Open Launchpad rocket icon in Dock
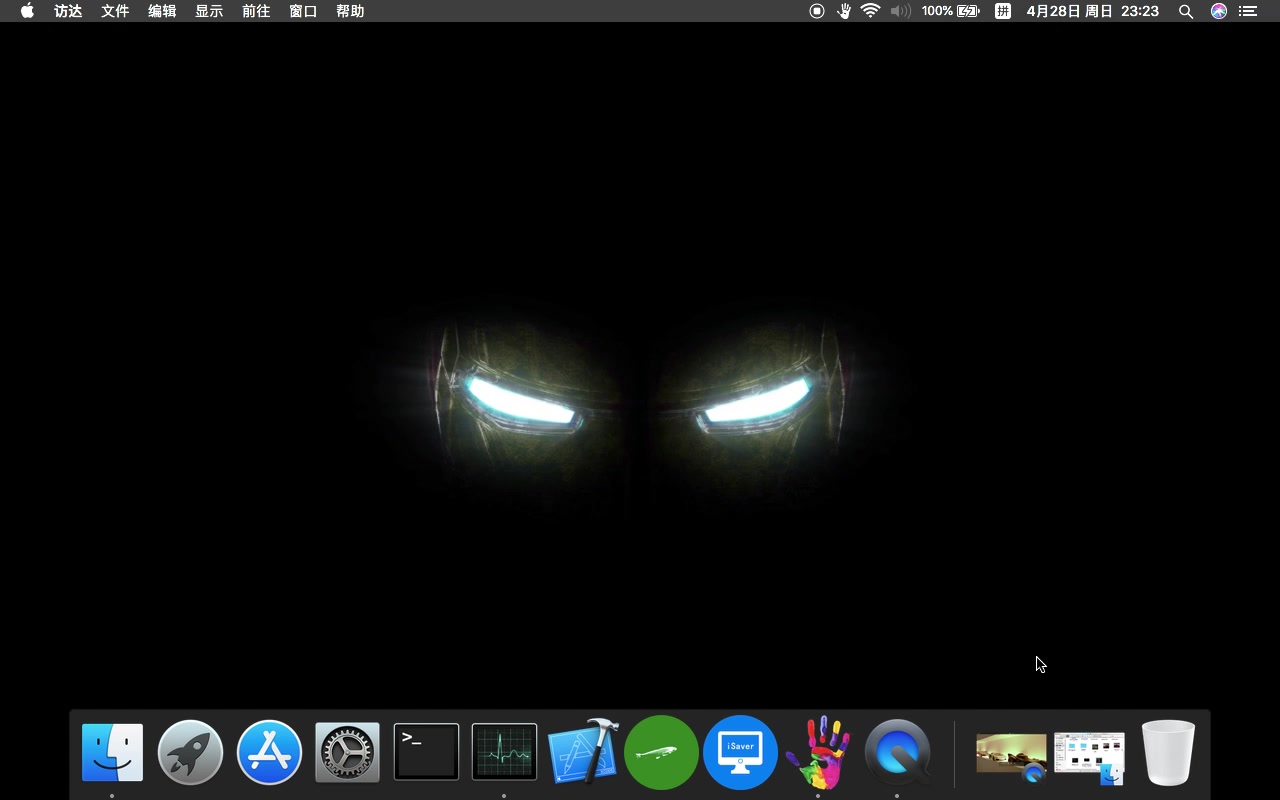The height and width of the screenshot is (800, 1280). (x=190, y=752)
